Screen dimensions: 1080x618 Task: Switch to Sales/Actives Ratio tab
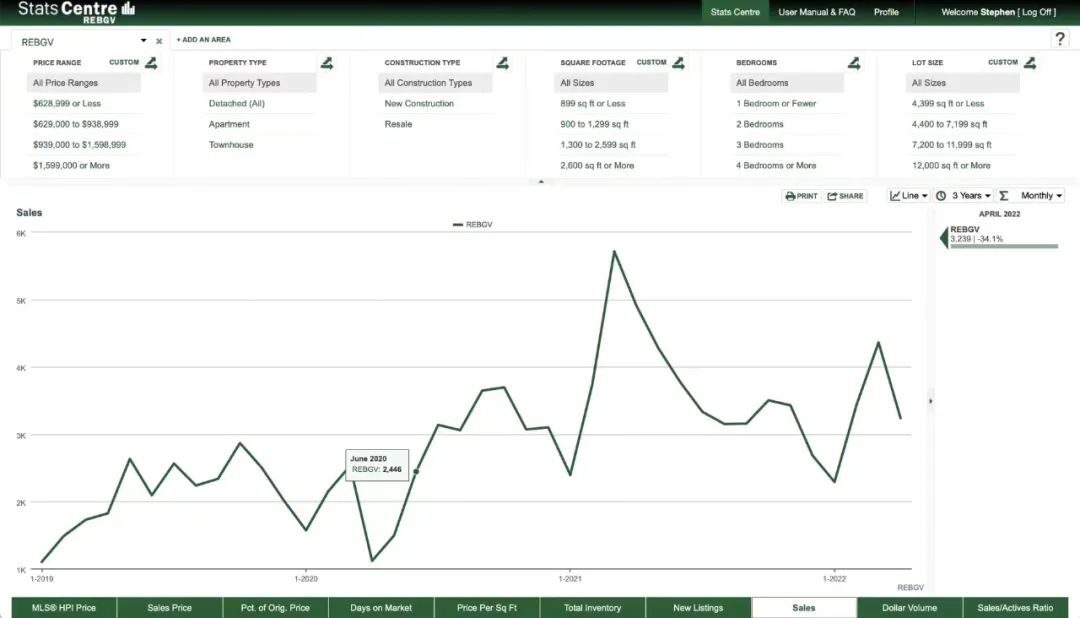pyautogui.click(x=1015, y=608)
